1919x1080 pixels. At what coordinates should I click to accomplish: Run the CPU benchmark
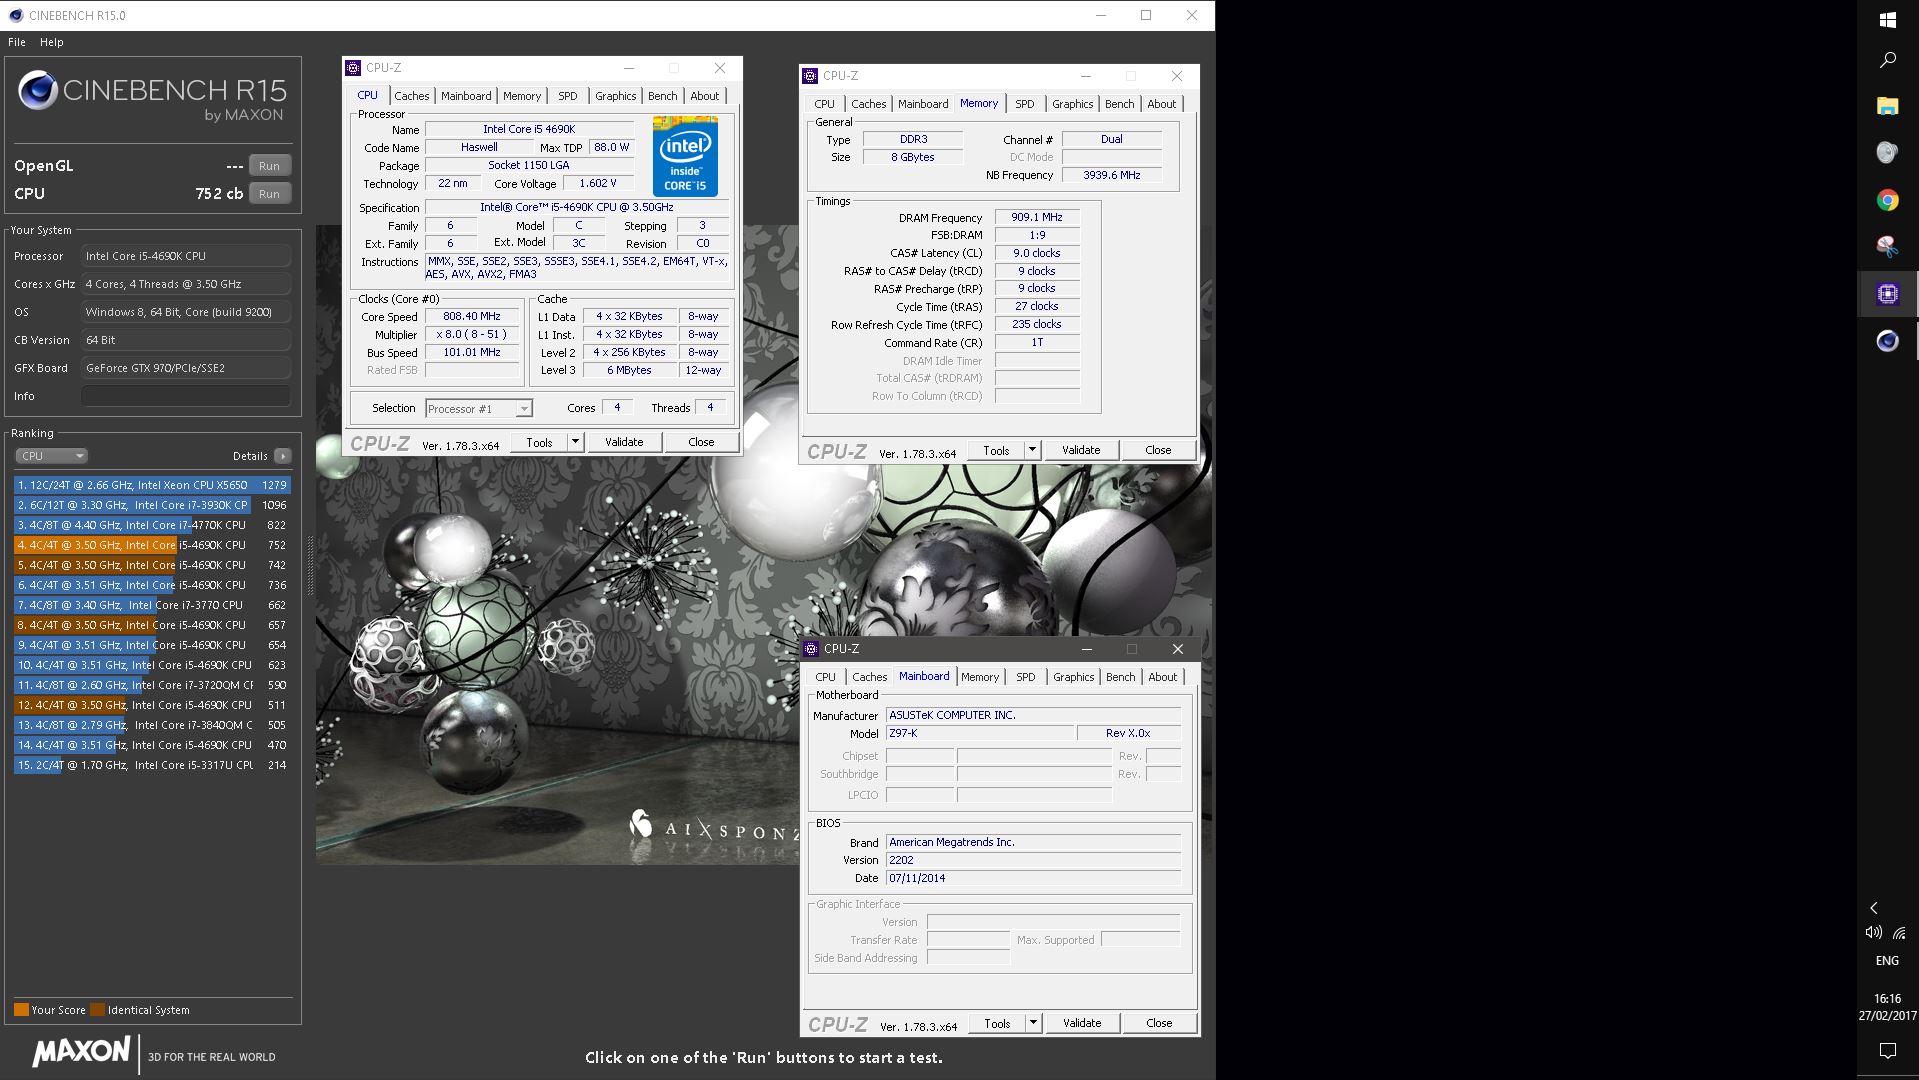(x=269, y=194)
